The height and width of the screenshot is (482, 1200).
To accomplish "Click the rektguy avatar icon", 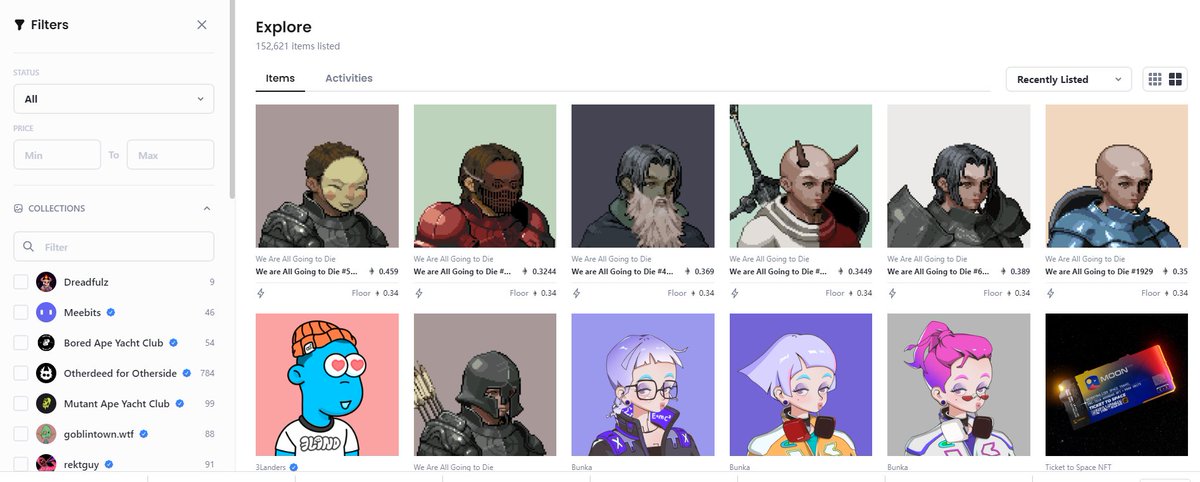I will (46, 464).
